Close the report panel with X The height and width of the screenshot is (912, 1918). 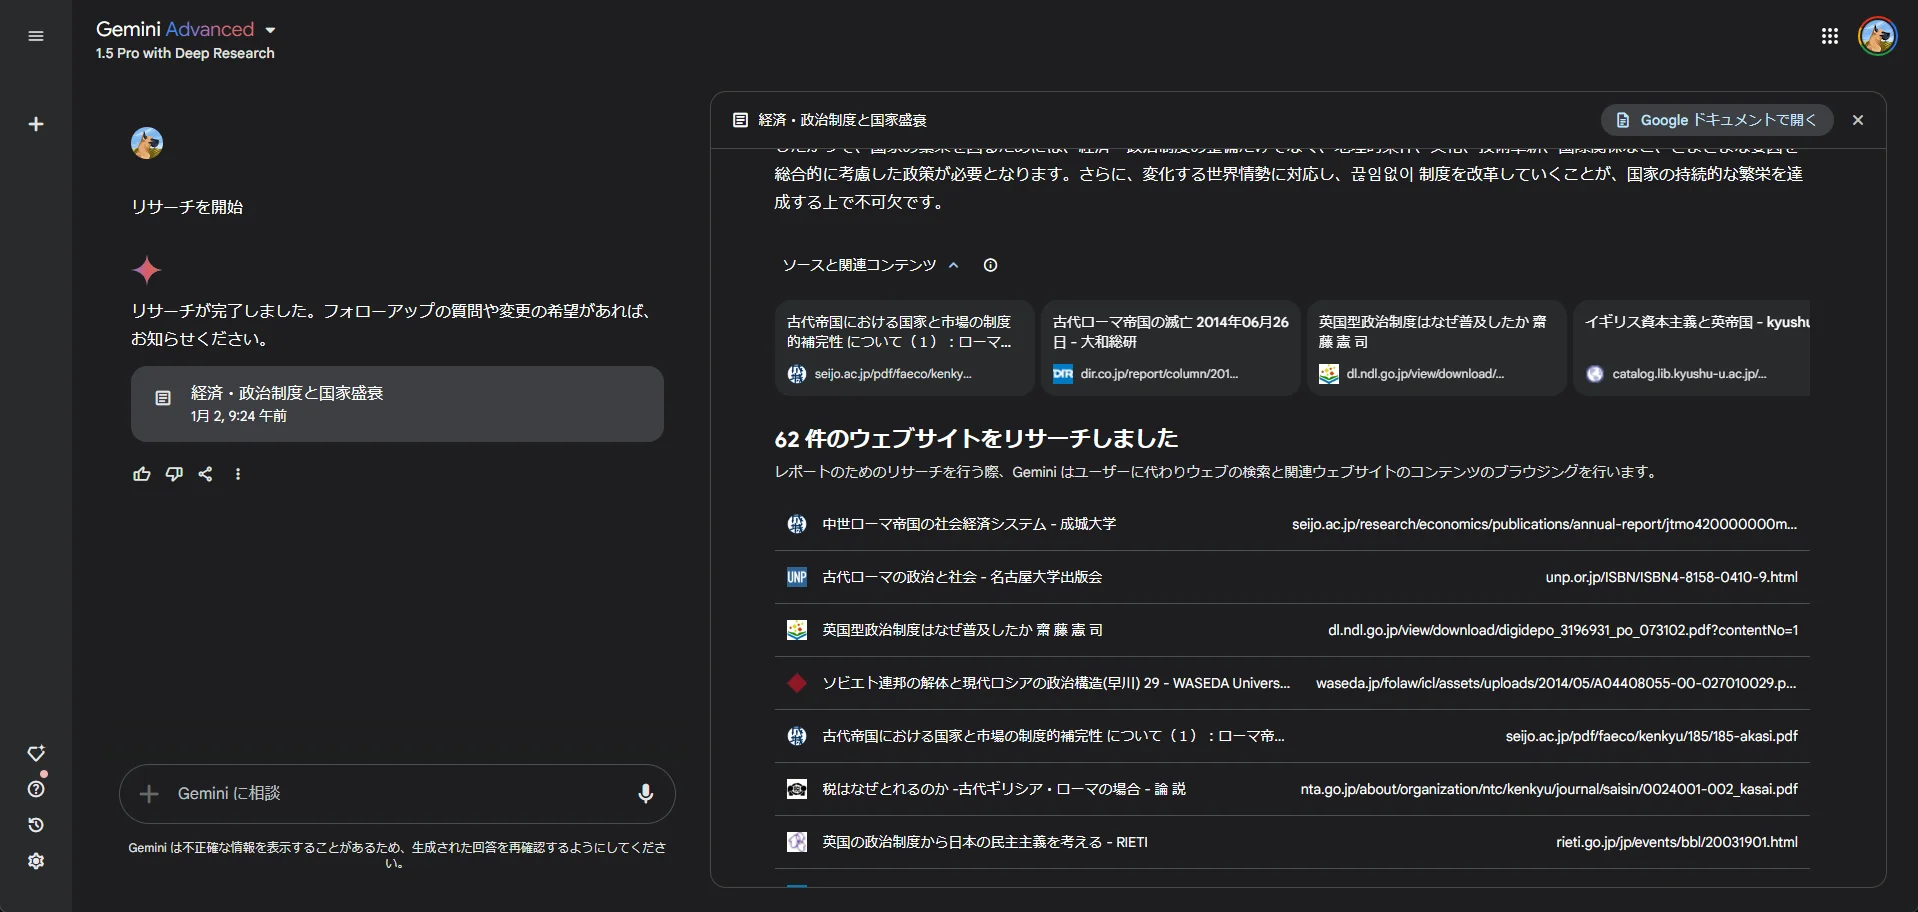1858,120
